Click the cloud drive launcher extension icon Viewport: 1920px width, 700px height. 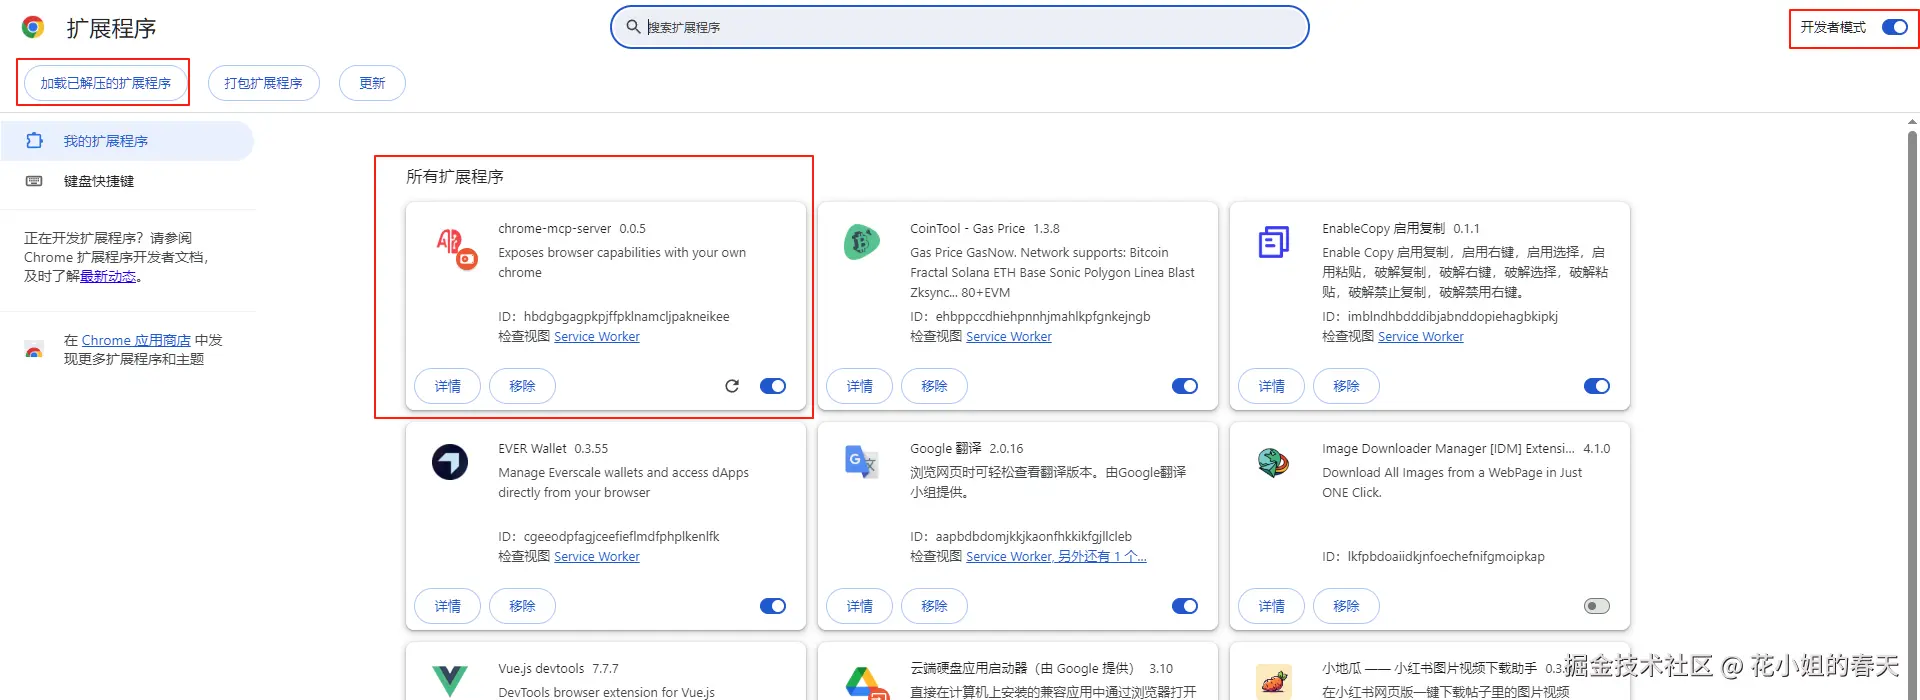coord(866,683)
